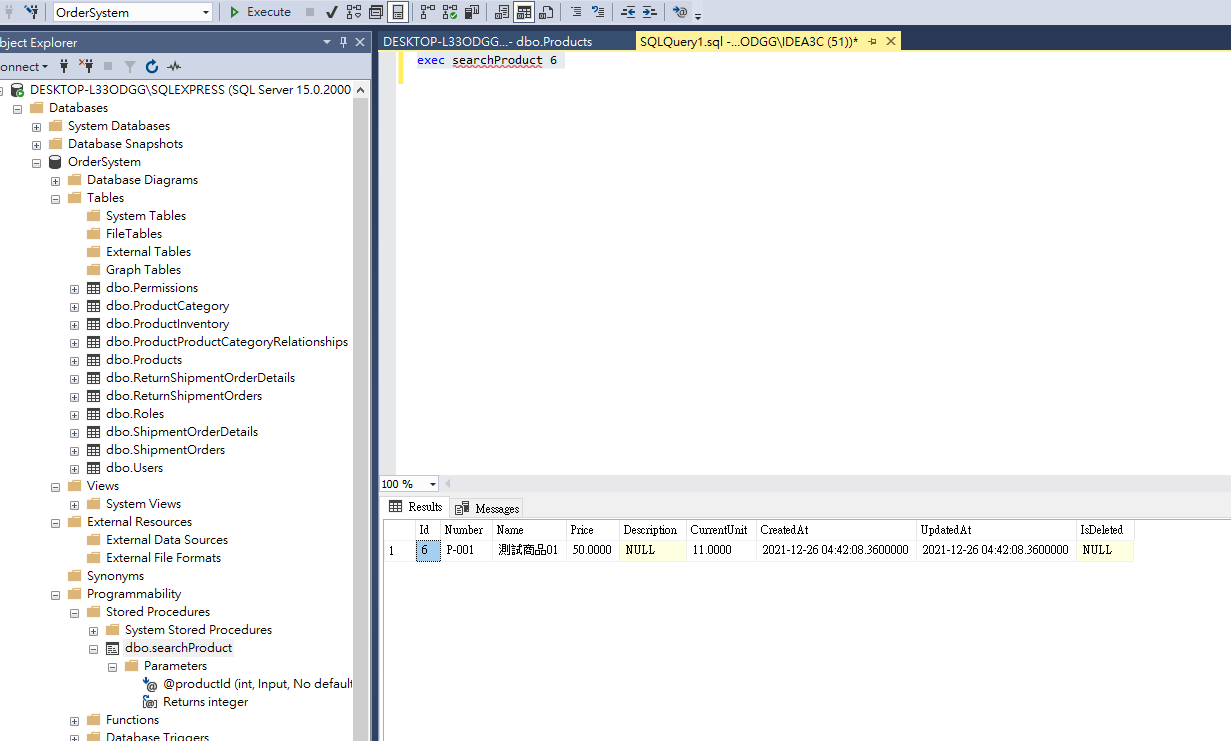Screen dimensions: 1231x741
Task: Unpin the Object Explorer panel
Action: point(343,42)
